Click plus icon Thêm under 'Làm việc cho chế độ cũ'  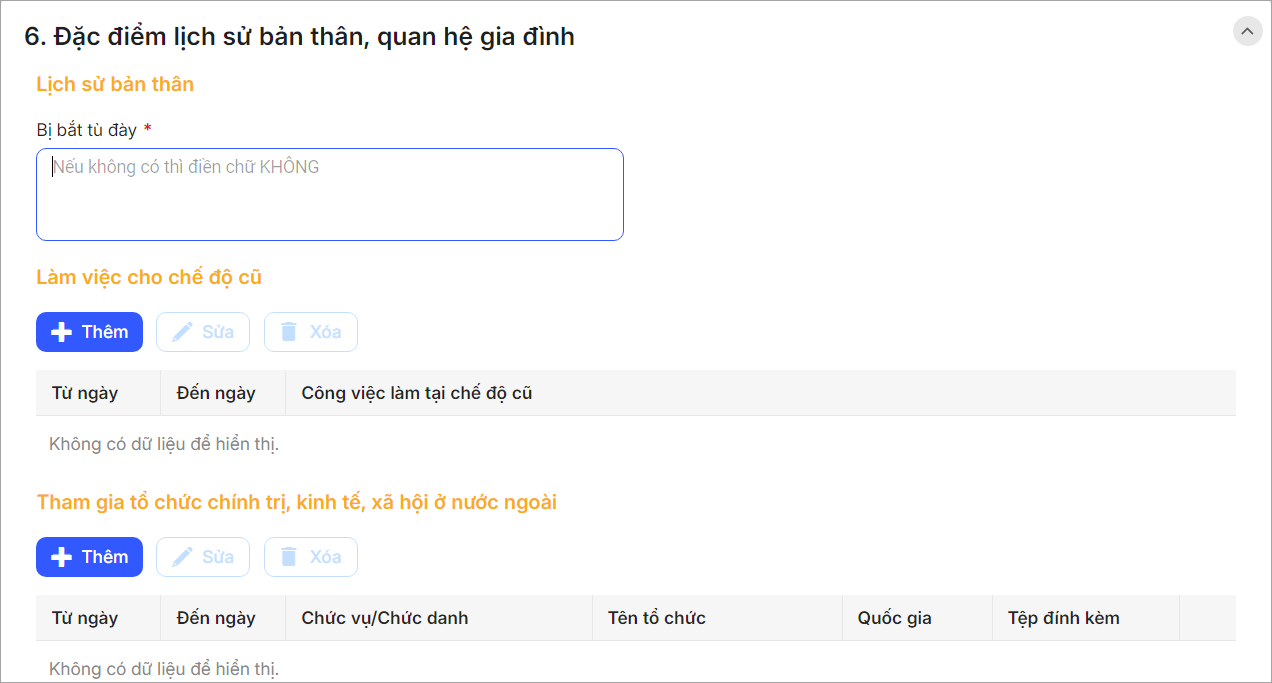coord(62,332)
